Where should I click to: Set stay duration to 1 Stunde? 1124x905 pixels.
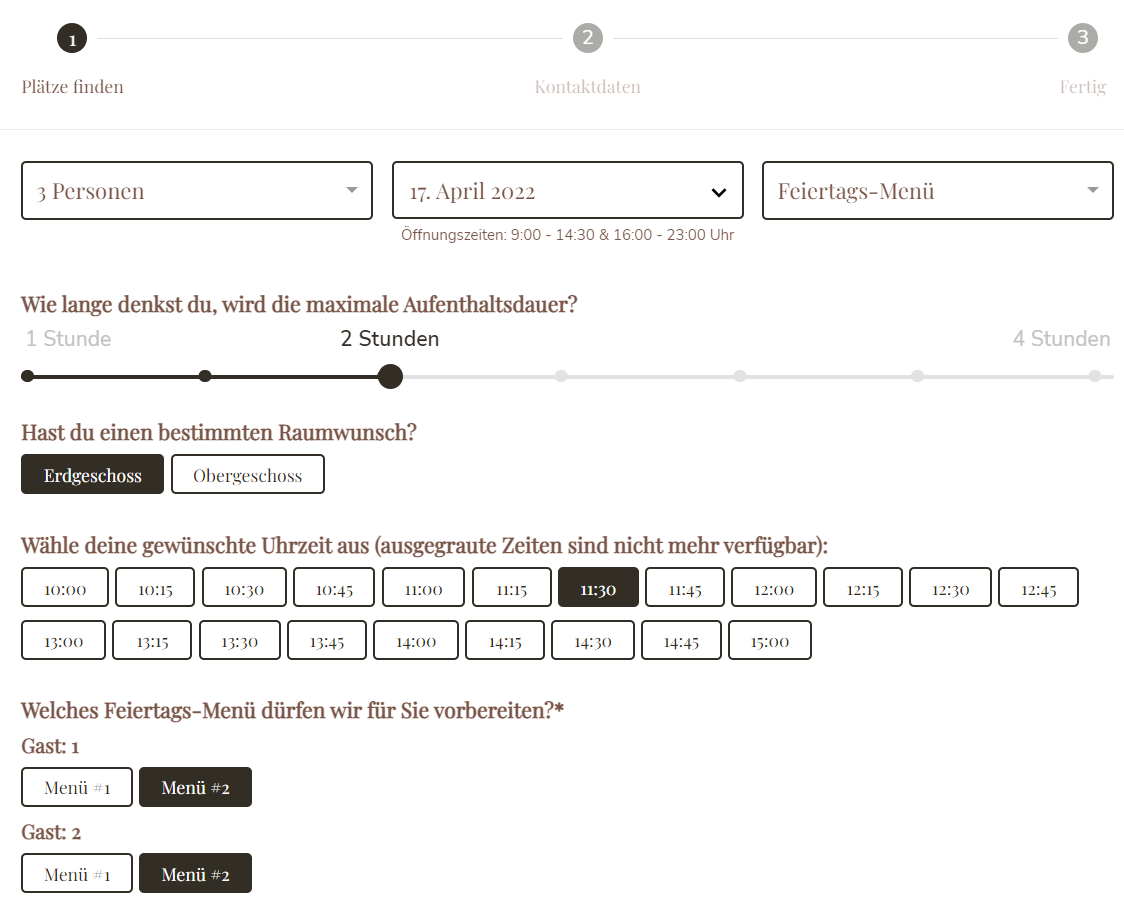click(28, 376)
